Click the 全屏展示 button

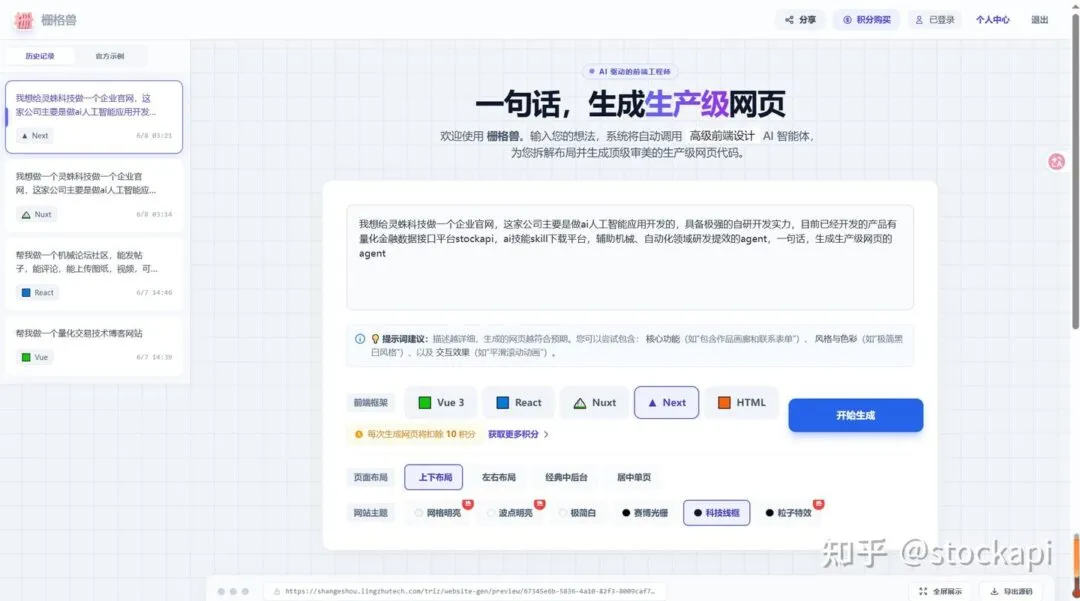pyautogui.click(x=941, y=591)
